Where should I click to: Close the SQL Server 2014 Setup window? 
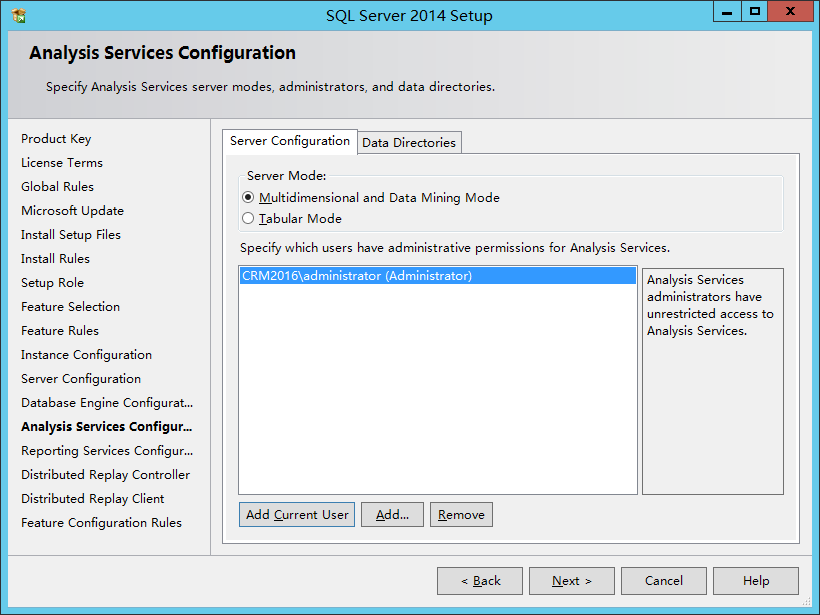point(790,12)
